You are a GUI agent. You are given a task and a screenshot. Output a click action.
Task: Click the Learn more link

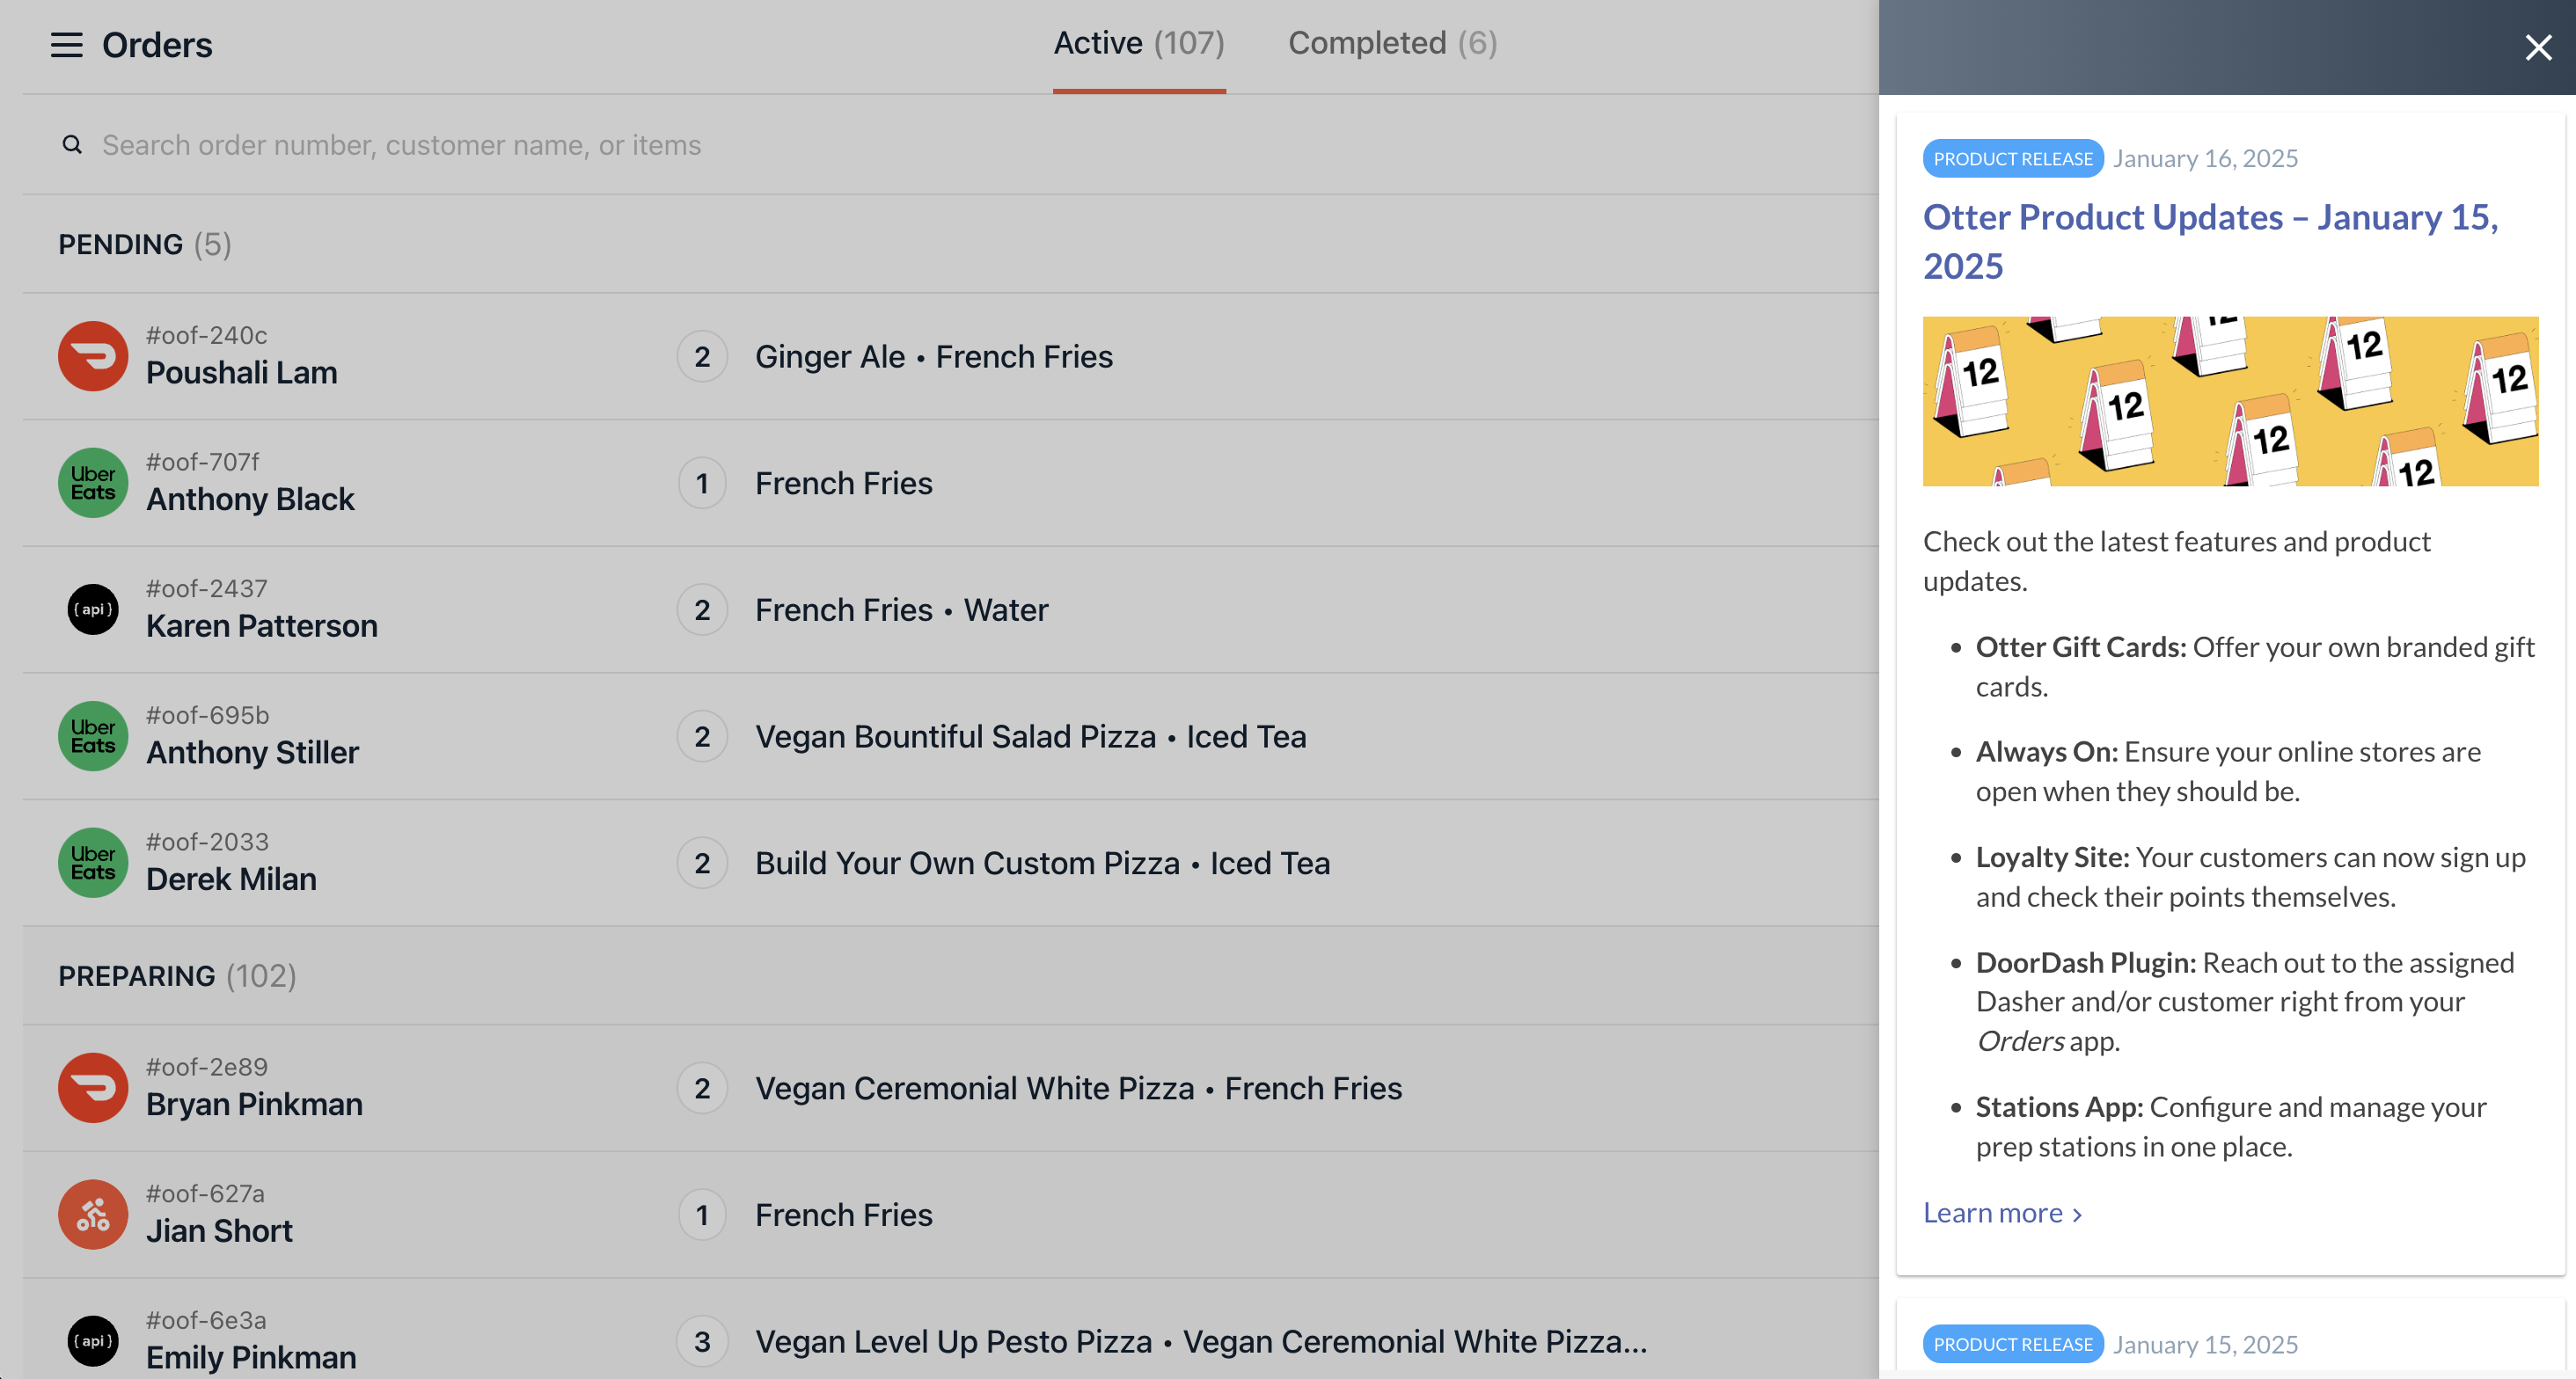tap(2002, 1213)
